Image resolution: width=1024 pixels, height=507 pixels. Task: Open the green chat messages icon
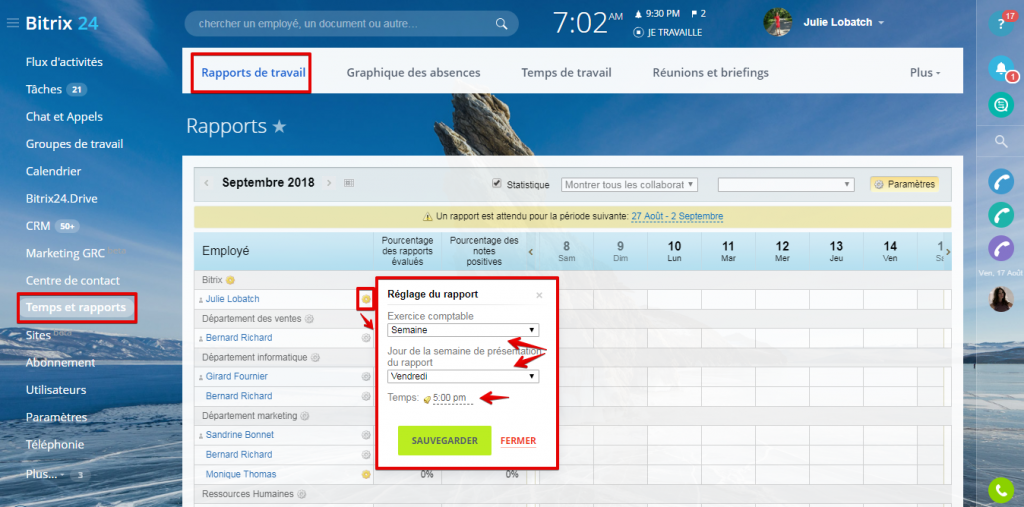click(x=1000, y=105)
